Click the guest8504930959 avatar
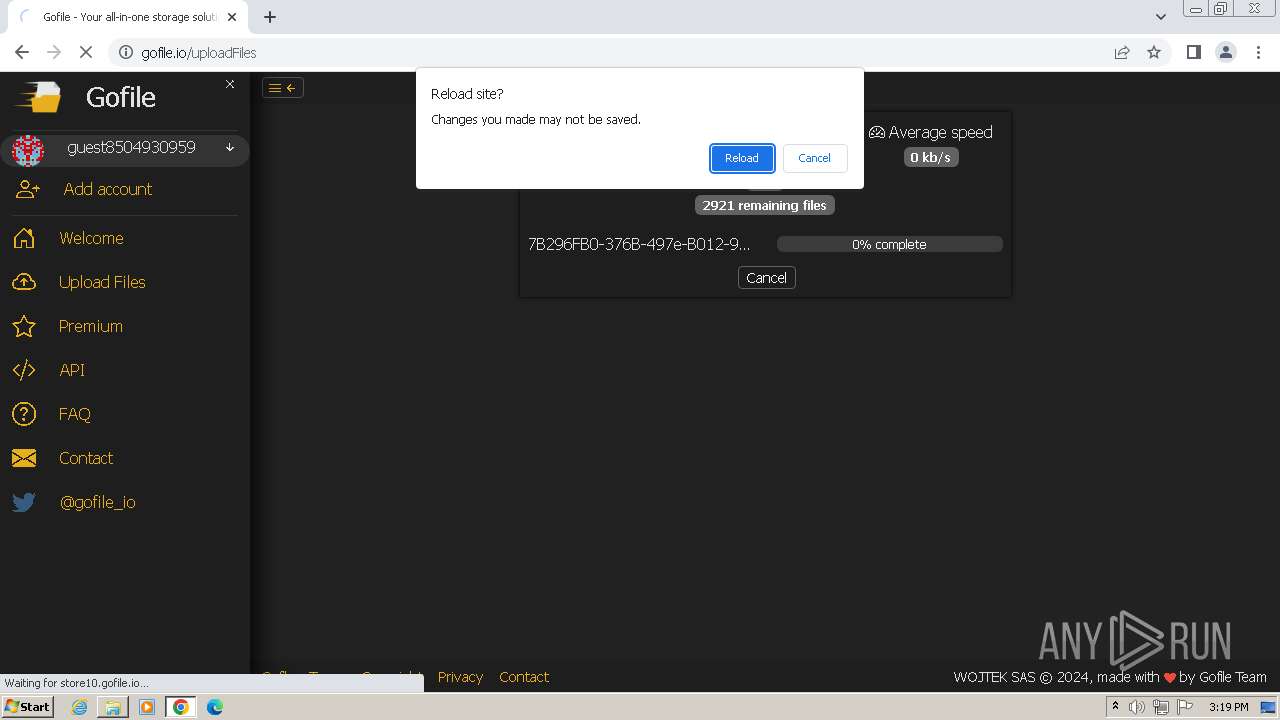This screenshot has height=720, width=1280. pyautogui.click(x=28, y=150)
